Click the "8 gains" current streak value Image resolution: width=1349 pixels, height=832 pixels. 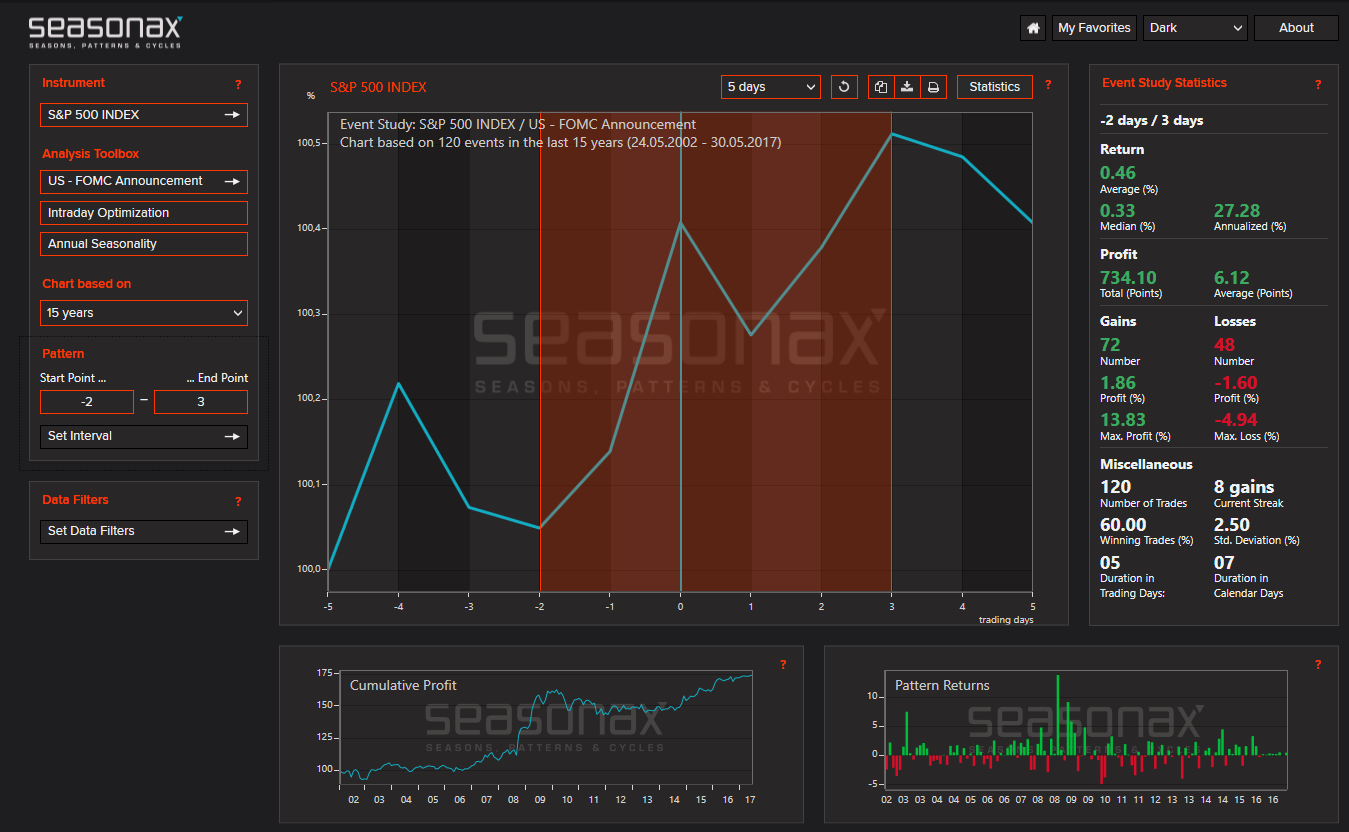[x=1244, y=488]
